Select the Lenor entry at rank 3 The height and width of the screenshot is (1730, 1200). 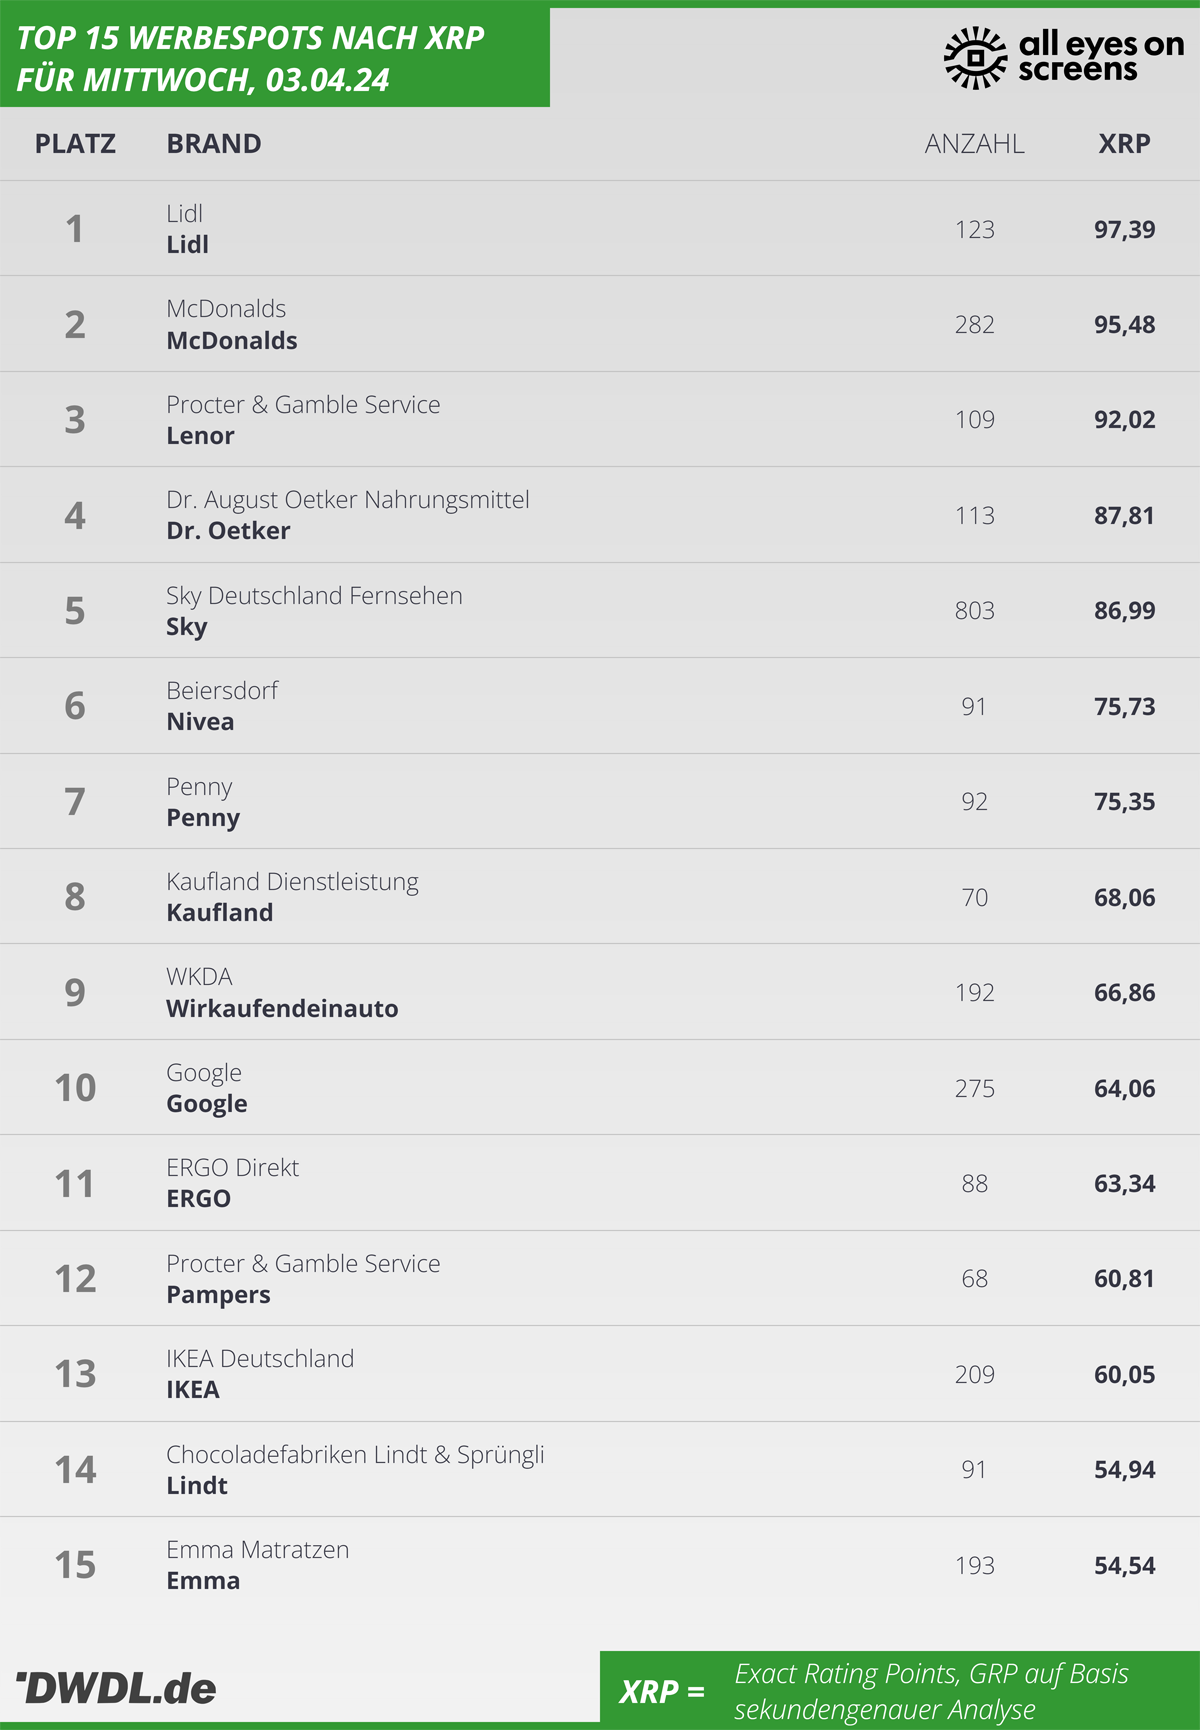click(600, 420)
